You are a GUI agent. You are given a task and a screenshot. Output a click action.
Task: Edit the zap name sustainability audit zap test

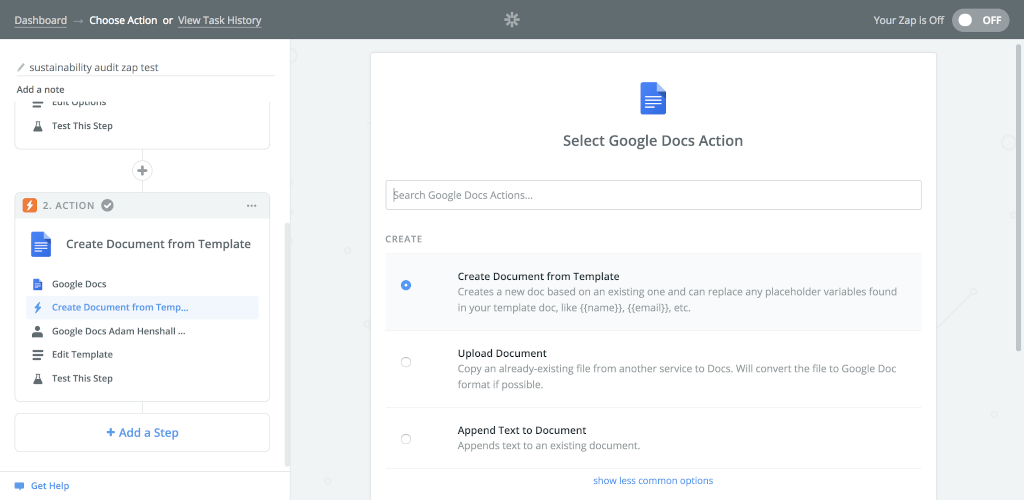coord(93,67)
